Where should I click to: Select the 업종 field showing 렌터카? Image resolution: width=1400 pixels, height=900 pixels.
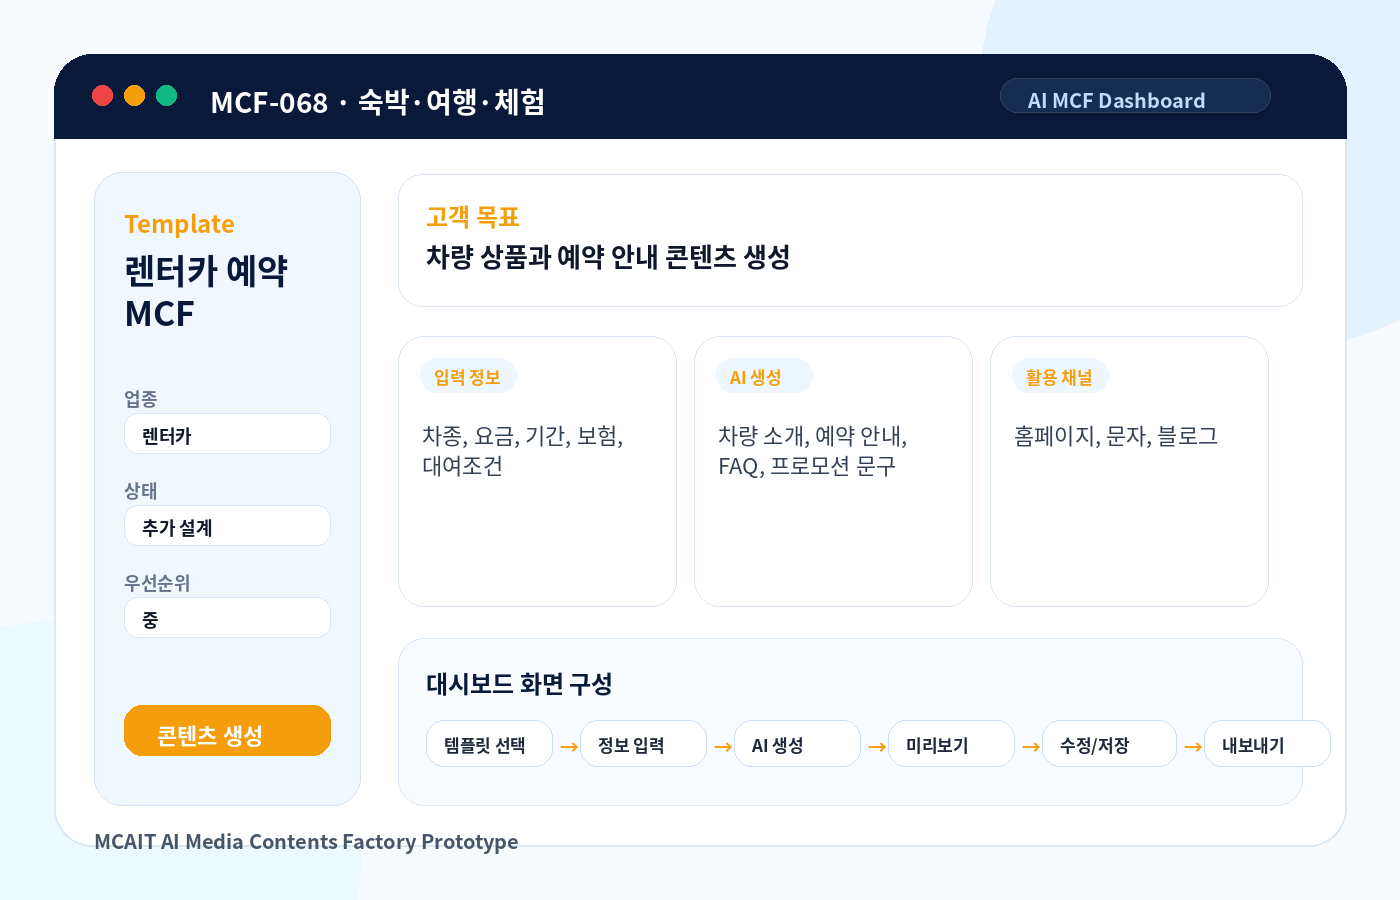[227, 434]
